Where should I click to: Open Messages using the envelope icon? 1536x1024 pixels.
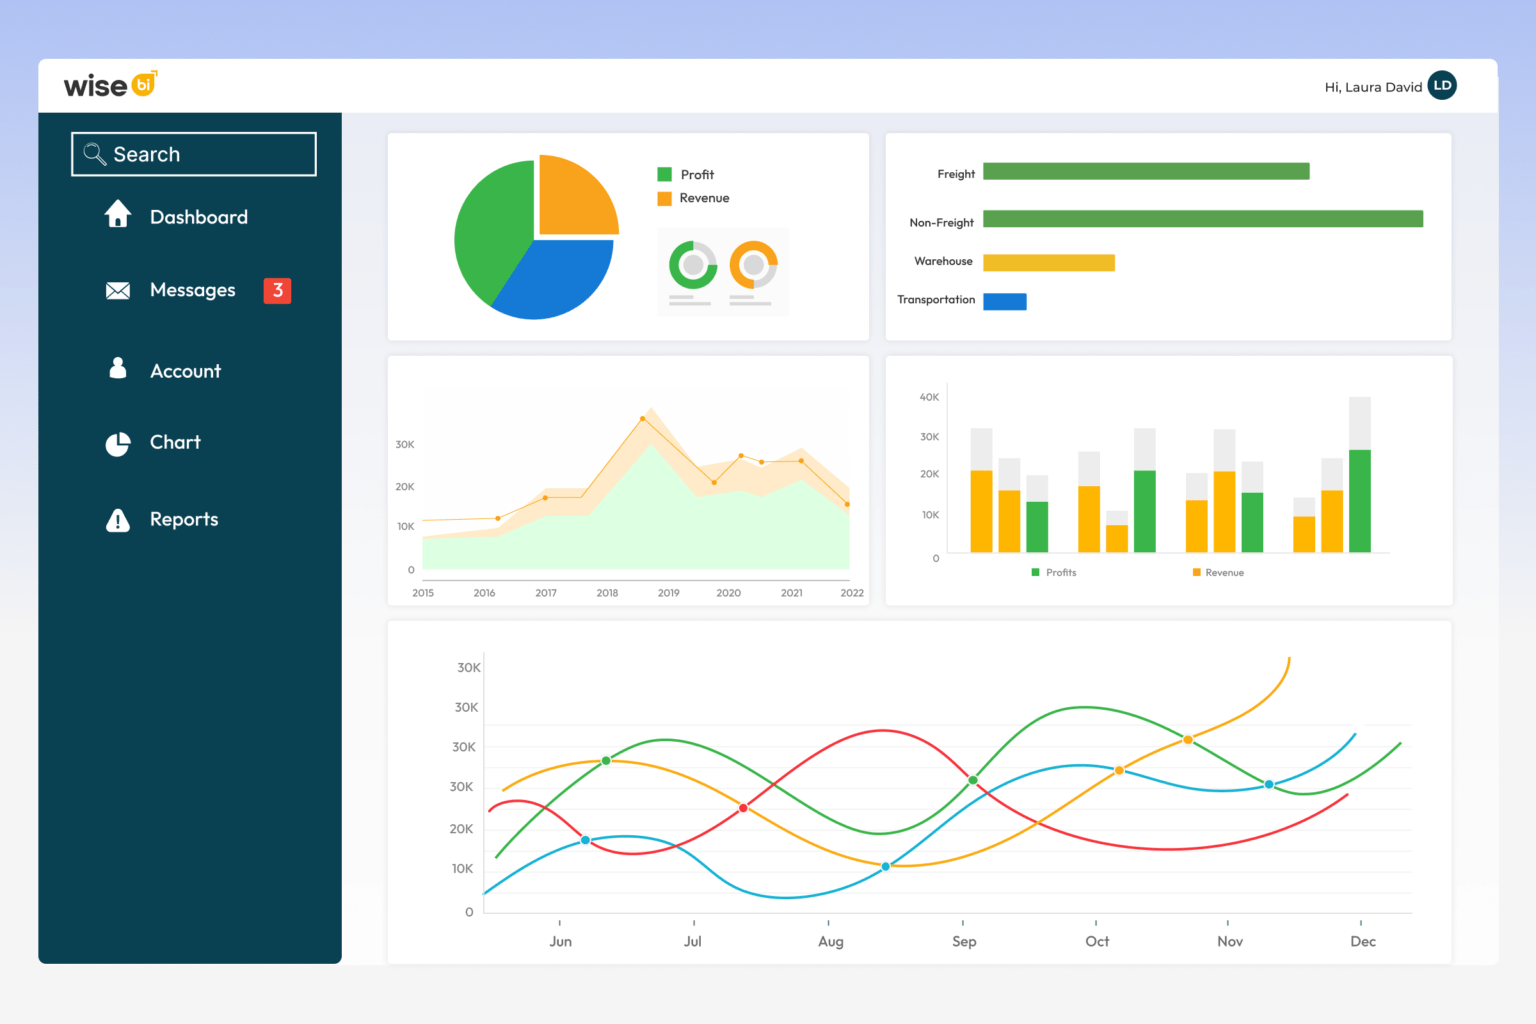tap(118, 290)
